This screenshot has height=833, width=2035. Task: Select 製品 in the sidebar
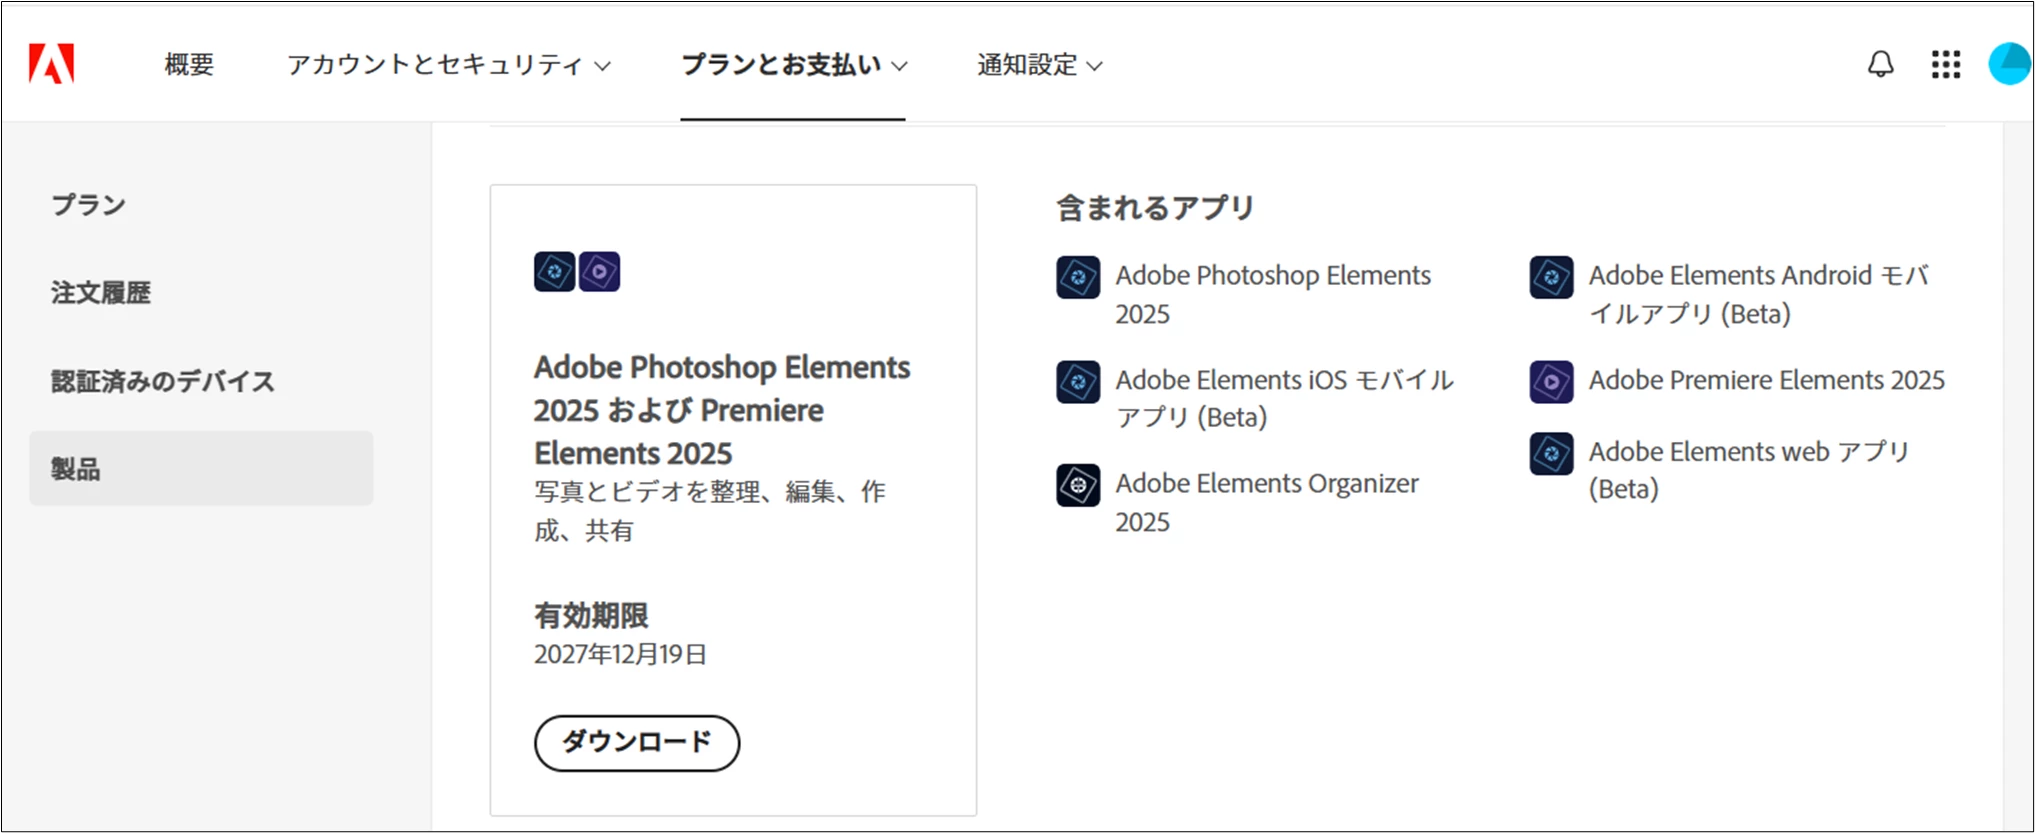(x=201, y=468)
